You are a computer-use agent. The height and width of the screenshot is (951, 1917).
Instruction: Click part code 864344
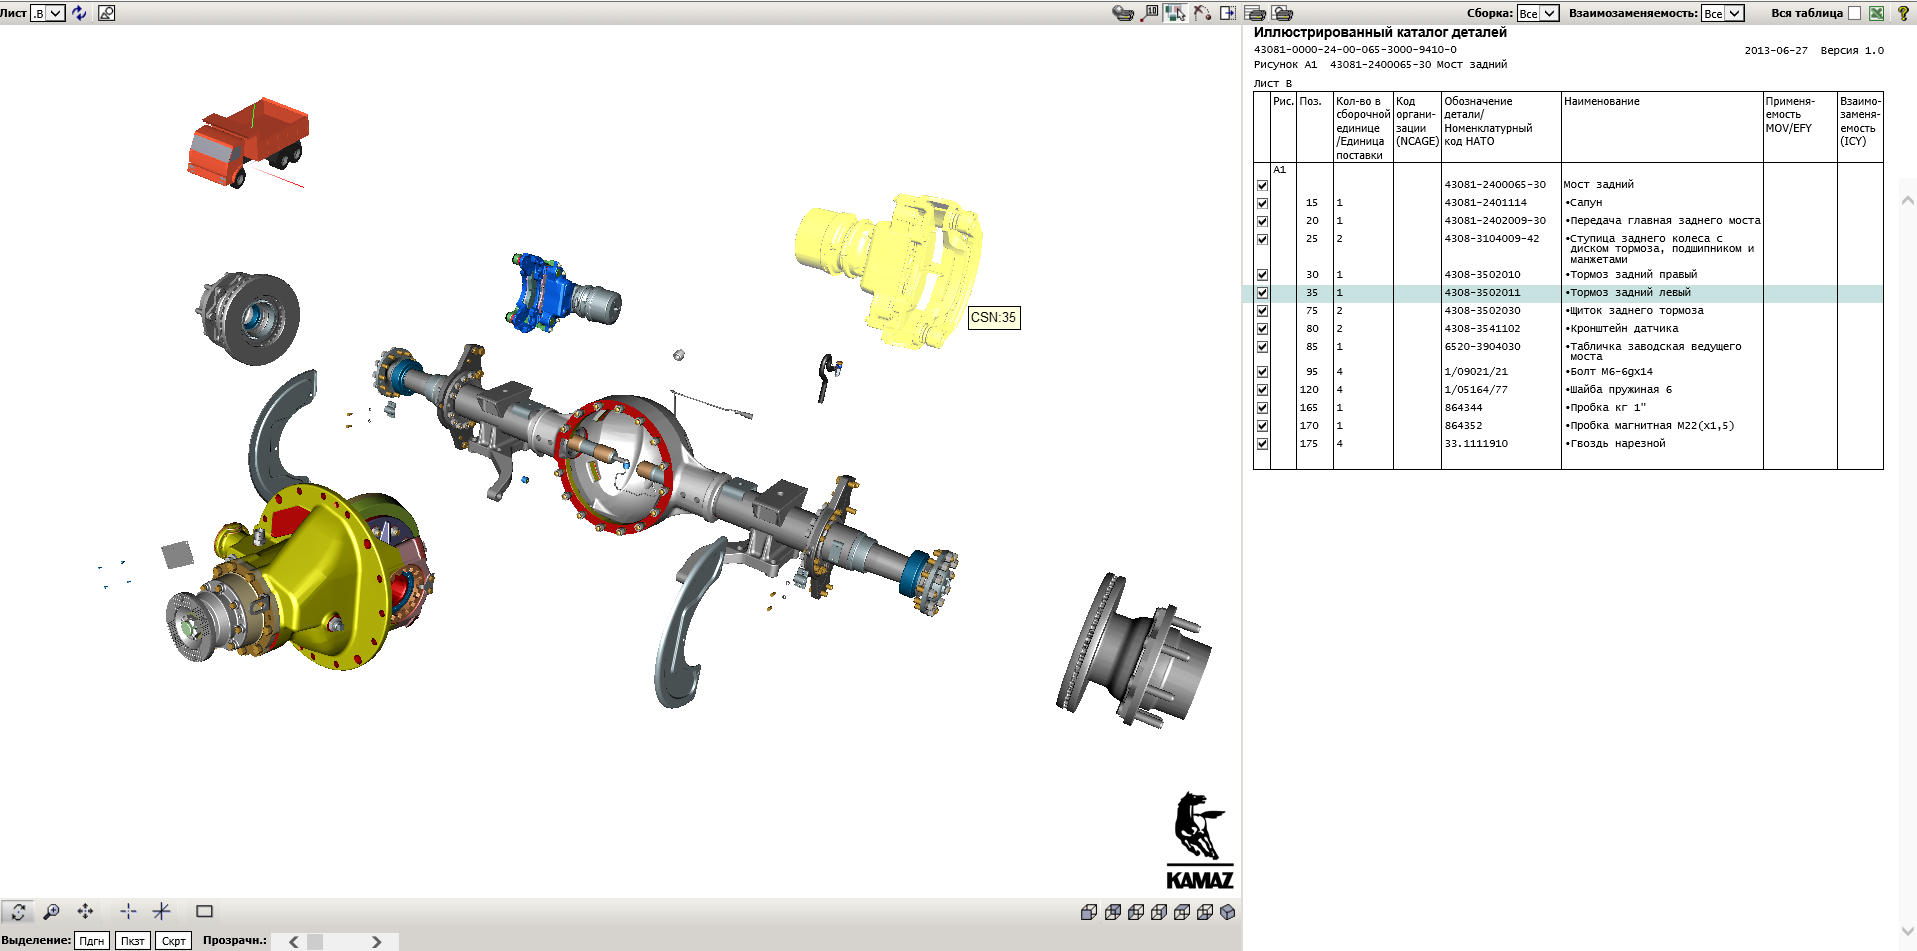pos(1463,408)
